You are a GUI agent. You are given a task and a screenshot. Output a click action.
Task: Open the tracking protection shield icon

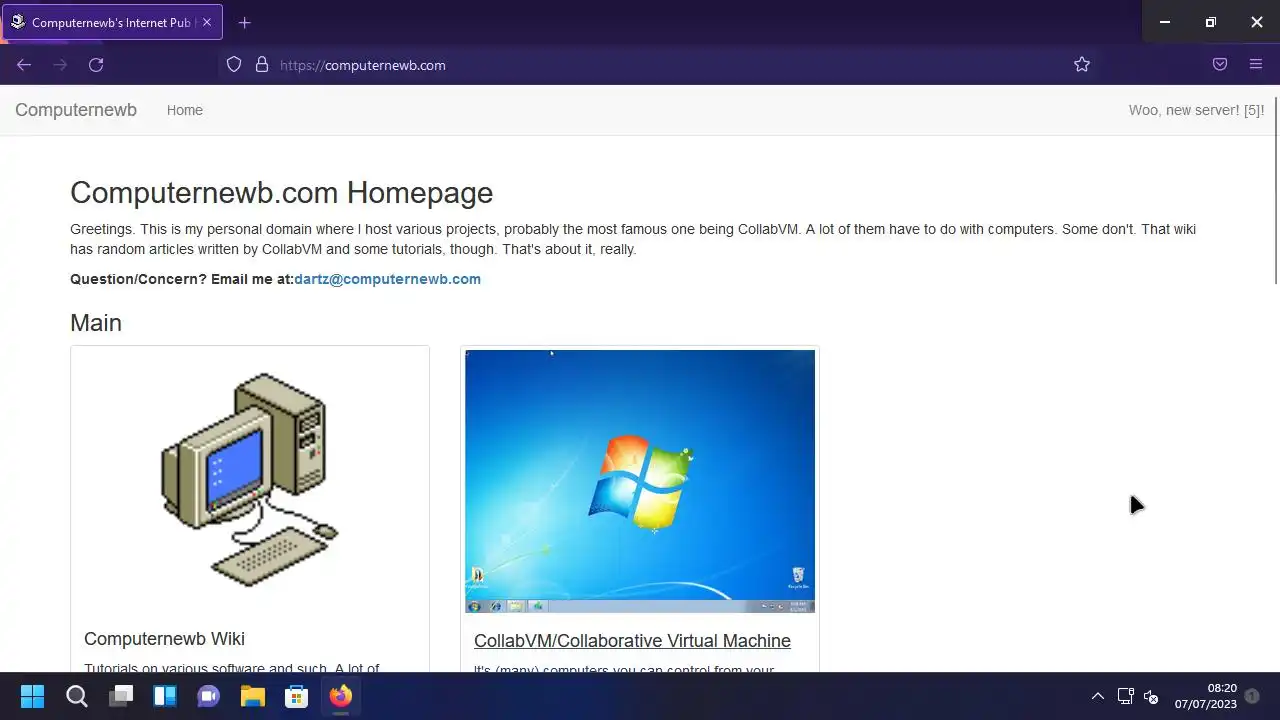(x=234, y=65)
